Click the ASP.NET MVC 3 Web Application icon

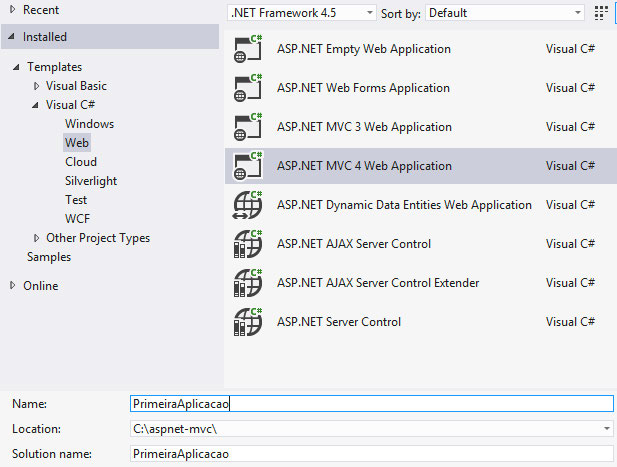pyautogui.click(x=248, y=127)
